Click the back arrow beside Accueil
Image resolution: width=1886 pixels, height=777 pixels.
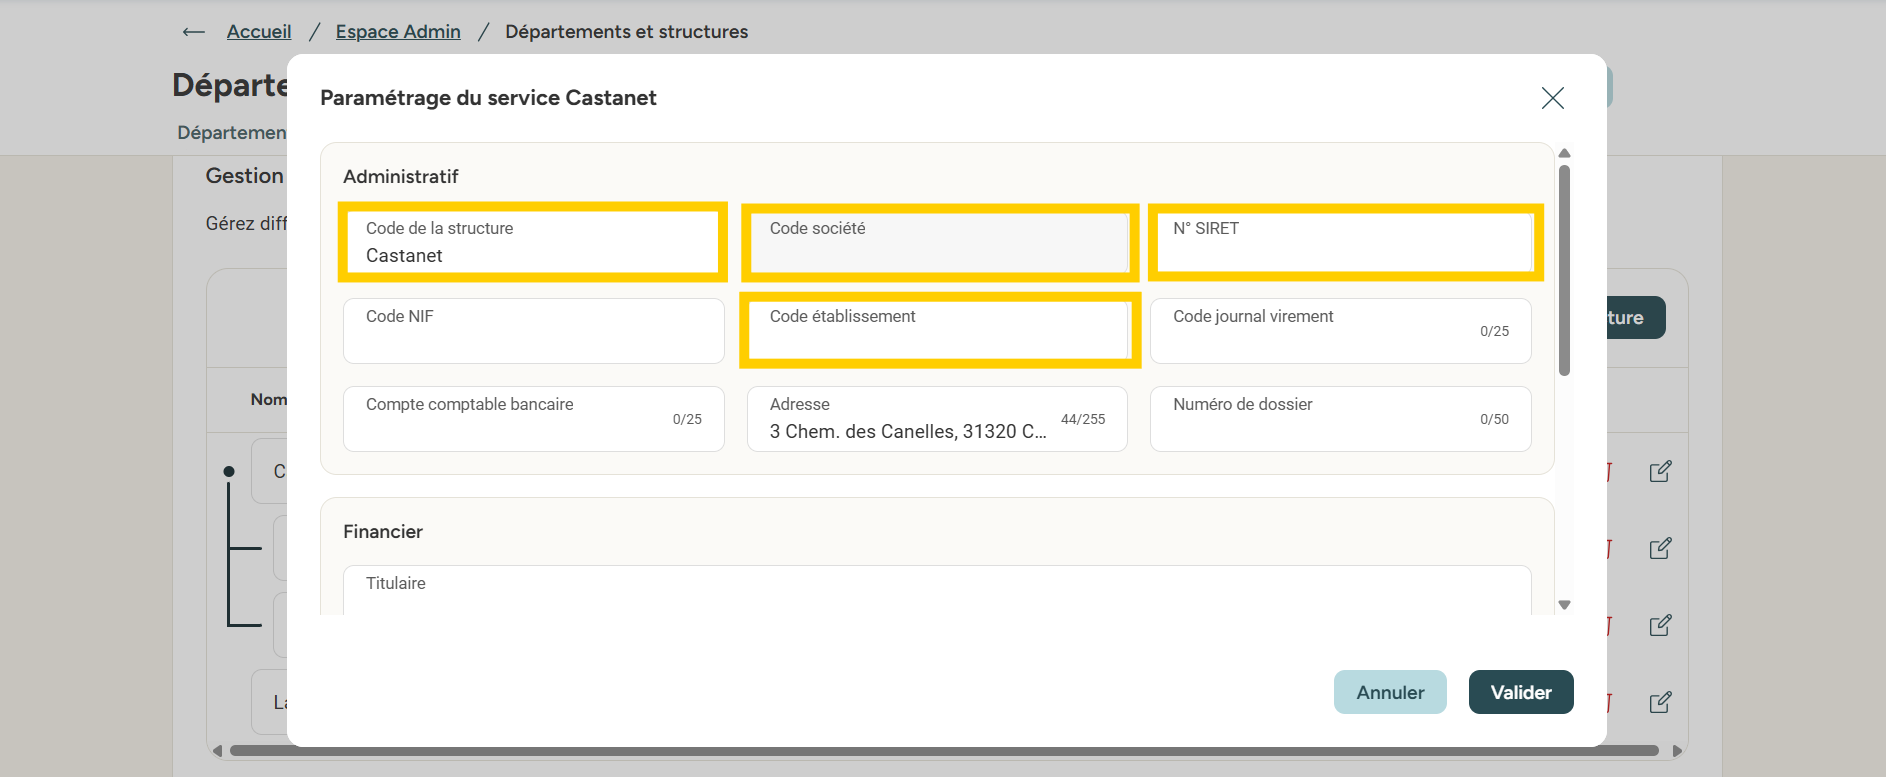coord(194,32)
